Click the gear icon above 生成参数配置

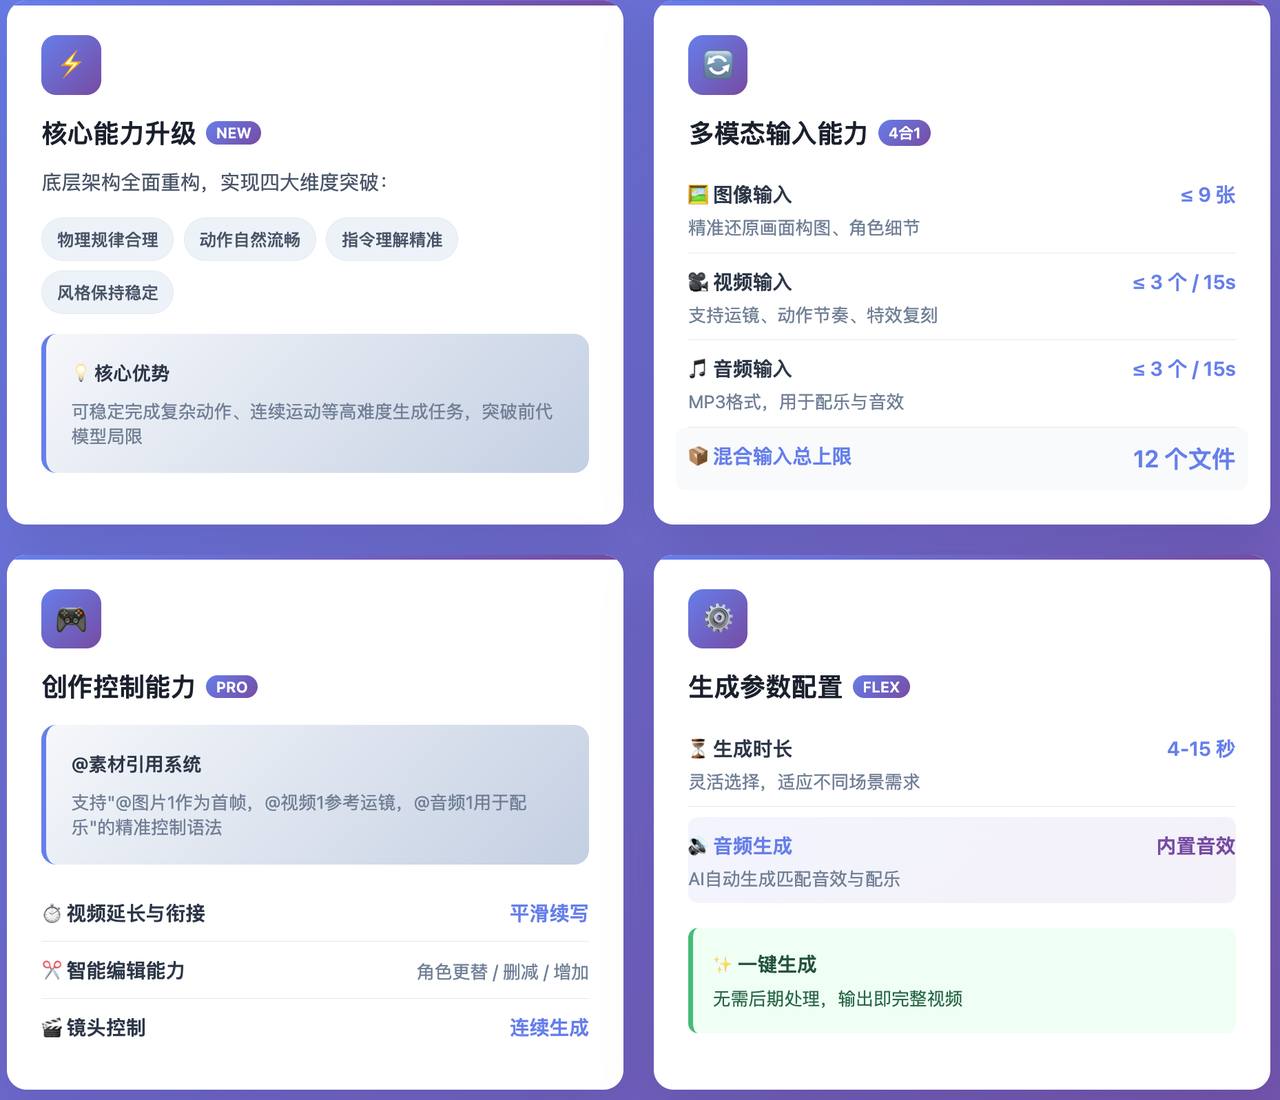click(717, 619)
